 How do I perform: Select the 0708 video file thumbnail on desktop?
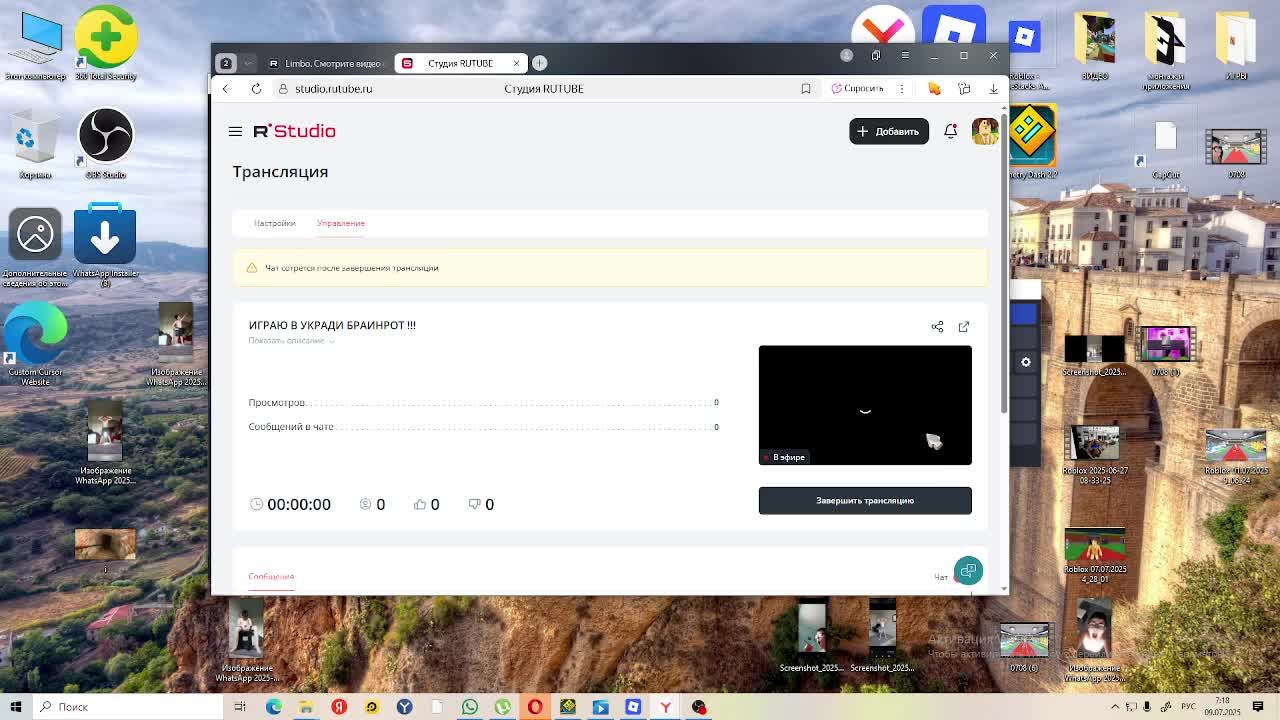(1236, 153)
